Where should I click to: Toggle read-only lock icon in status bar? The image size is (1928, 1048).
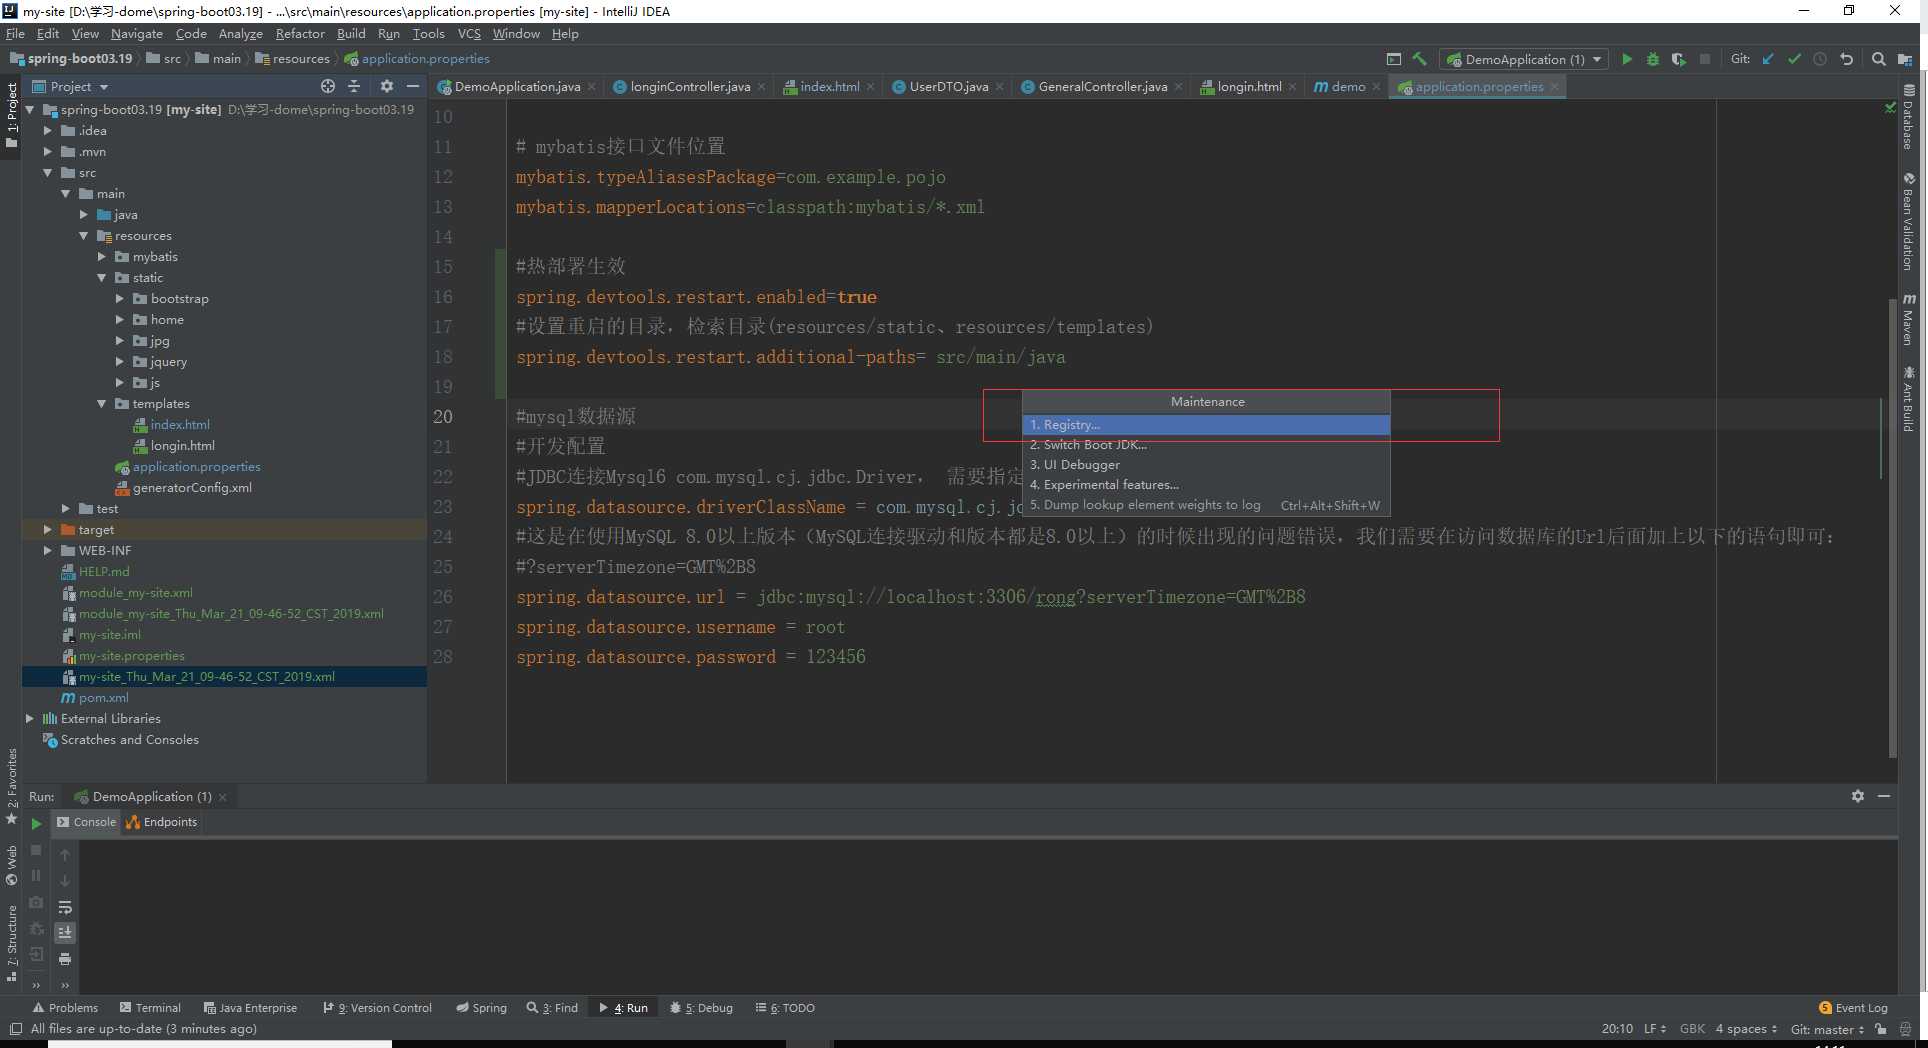point(1881,1029)
